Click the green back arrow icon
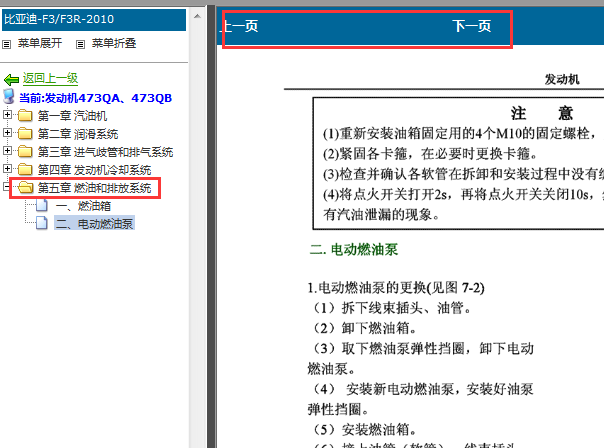Image resolution: width=604 pixels, height=448 pixels. [11, 80]
